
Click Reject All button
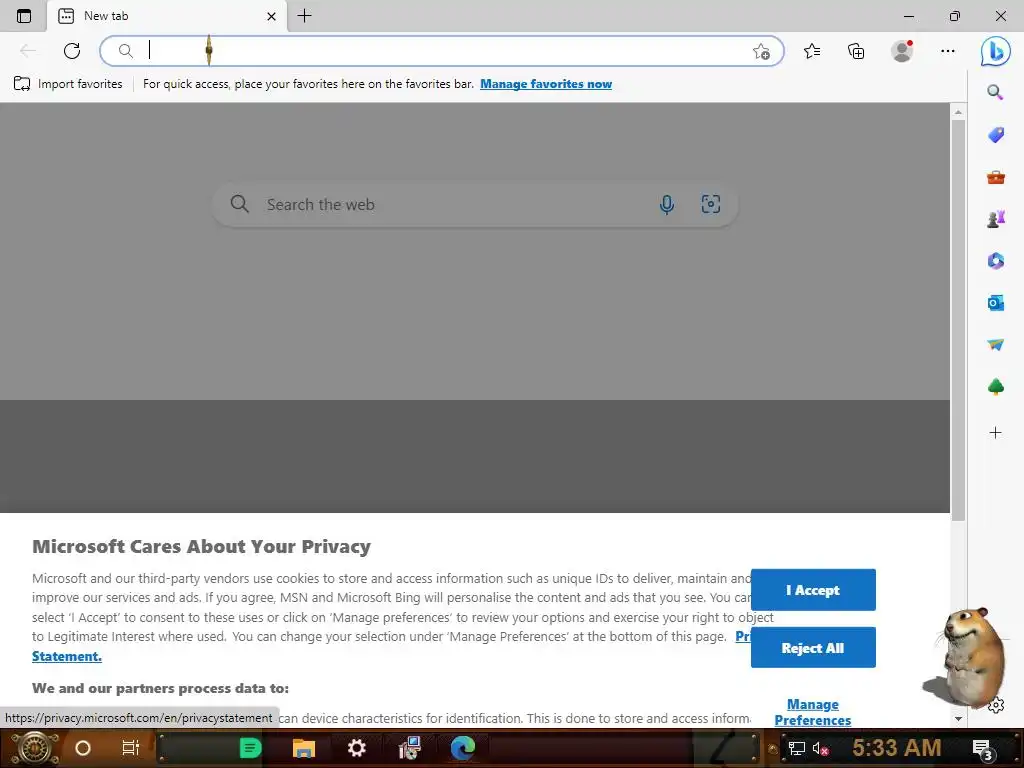pyautogui.click(x=813, y=648)
